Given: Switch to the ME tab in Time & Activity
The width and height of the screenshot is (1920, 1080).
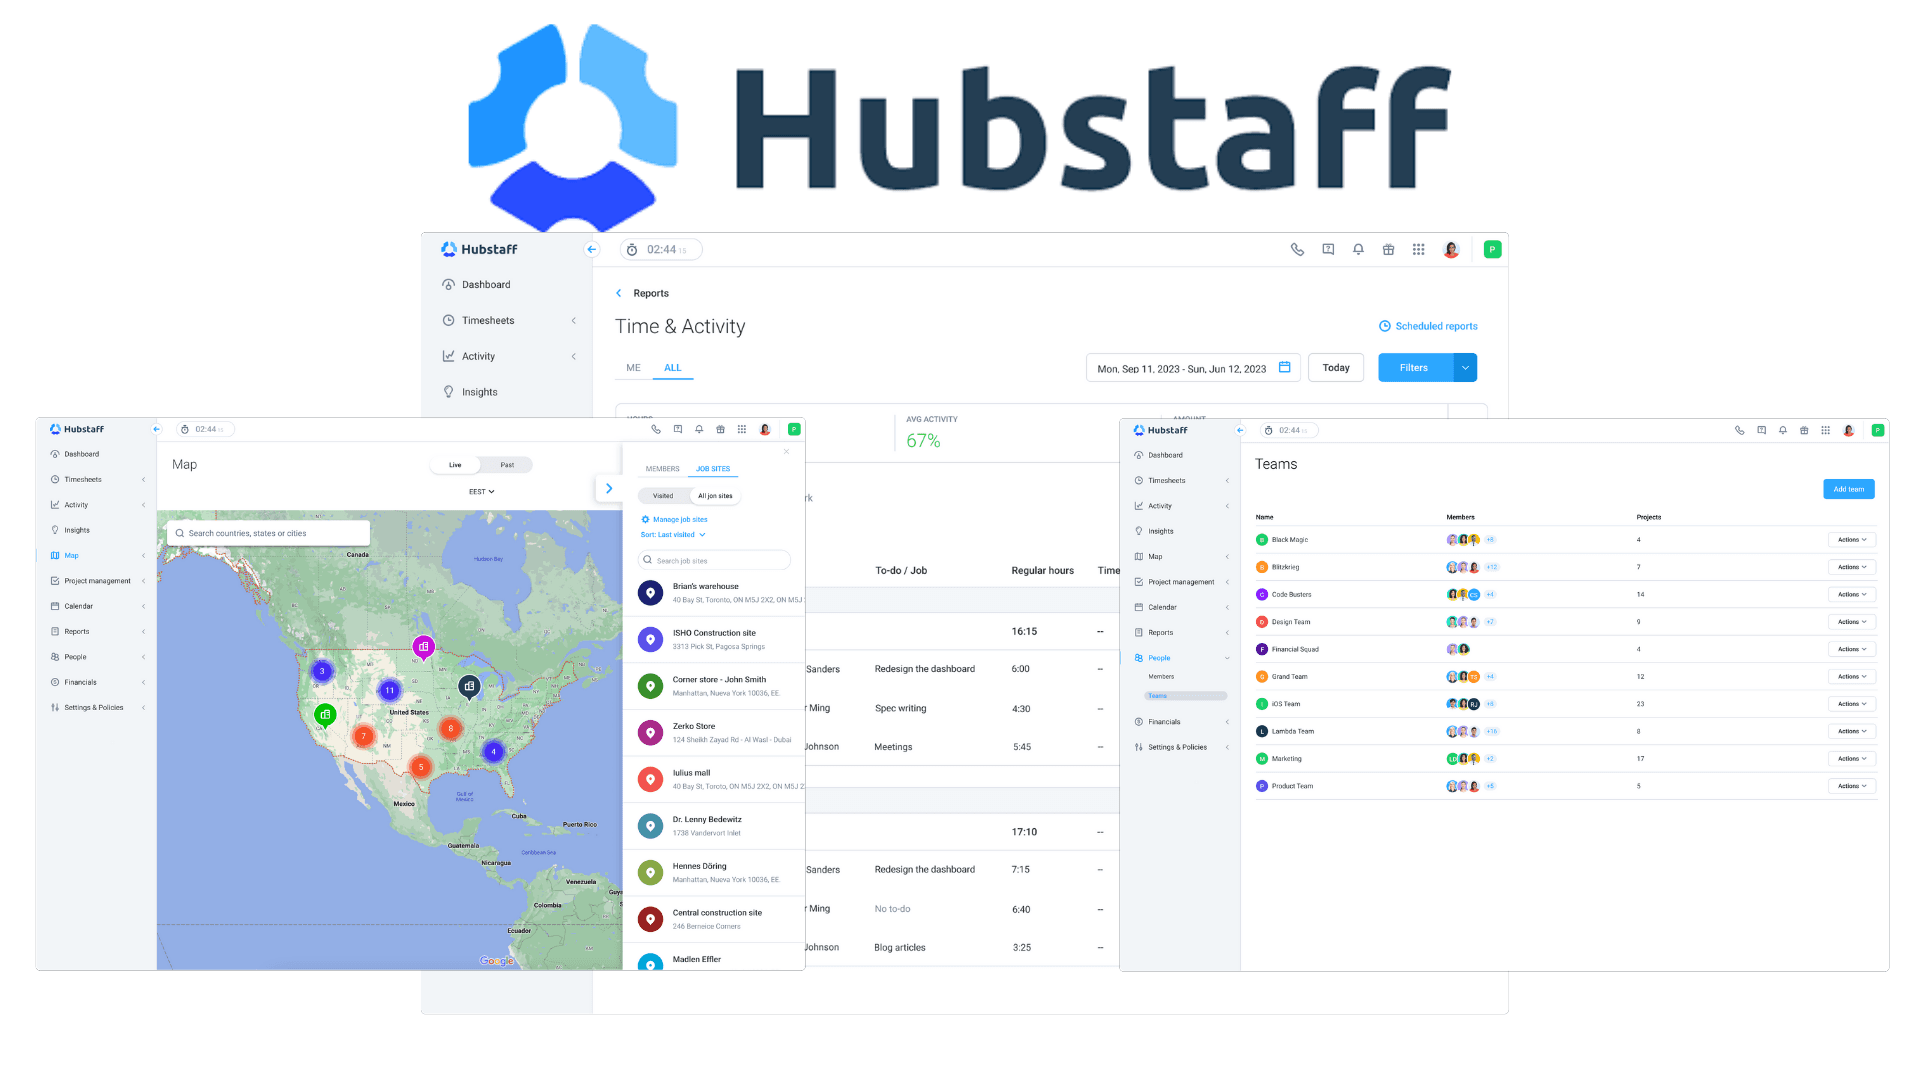Looking at the screenshot, I should tap(633, 368).
